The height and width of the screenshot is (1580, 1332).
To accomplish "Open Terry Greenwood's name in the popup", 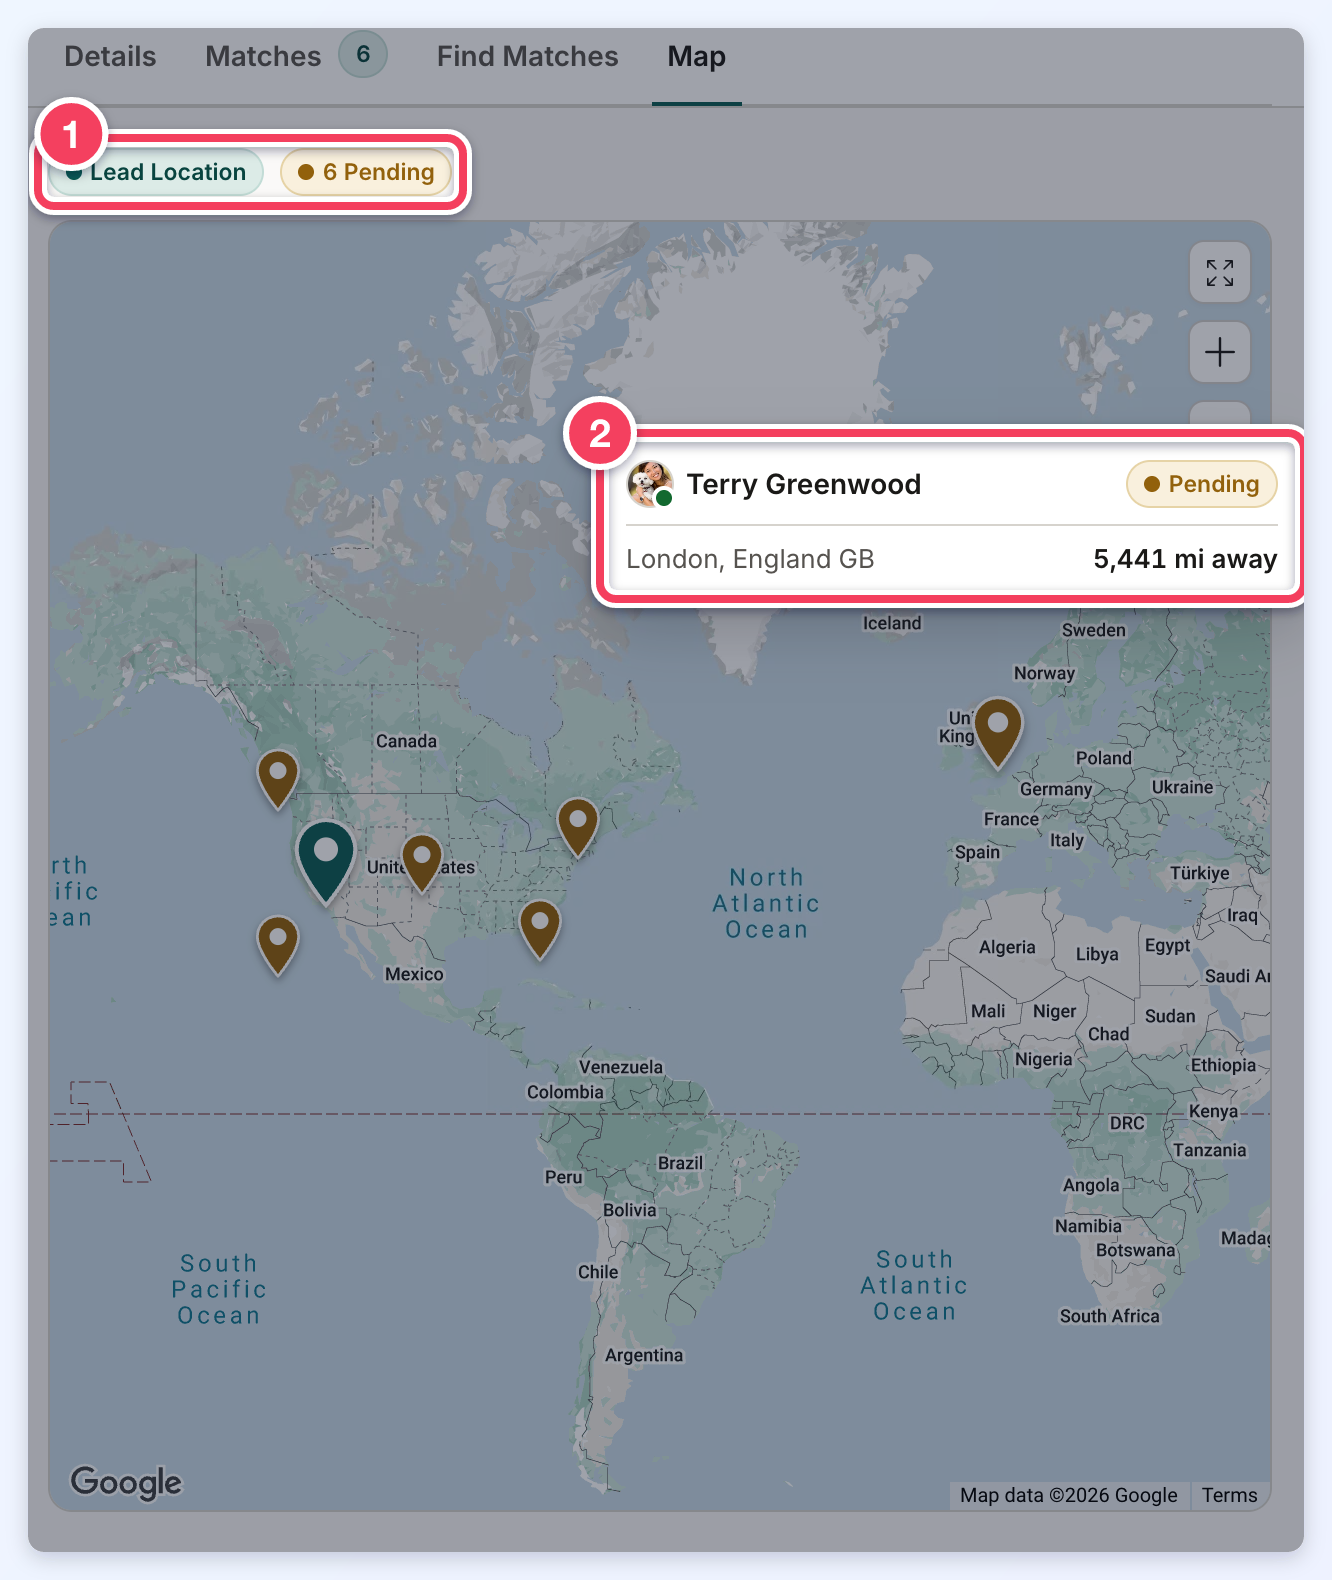I will point(804,484).
